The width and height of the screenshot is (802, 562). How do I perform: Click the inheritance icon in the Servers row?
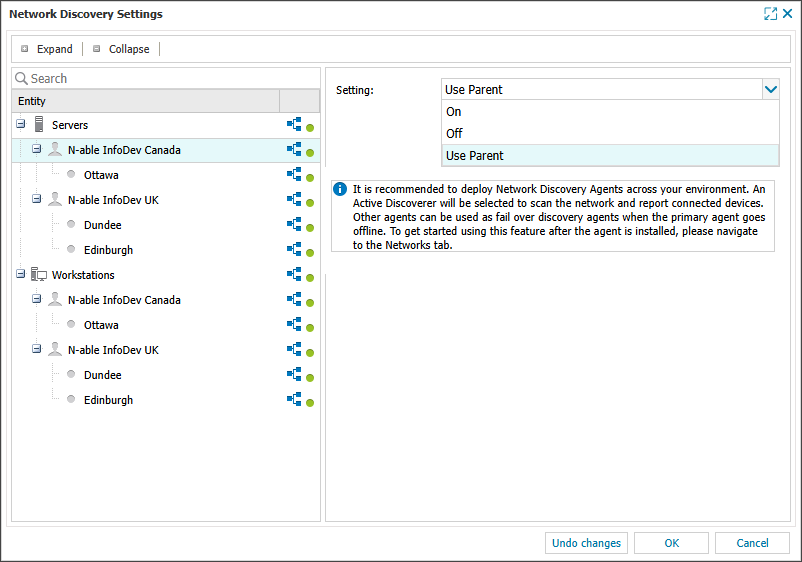pos(294,124)
